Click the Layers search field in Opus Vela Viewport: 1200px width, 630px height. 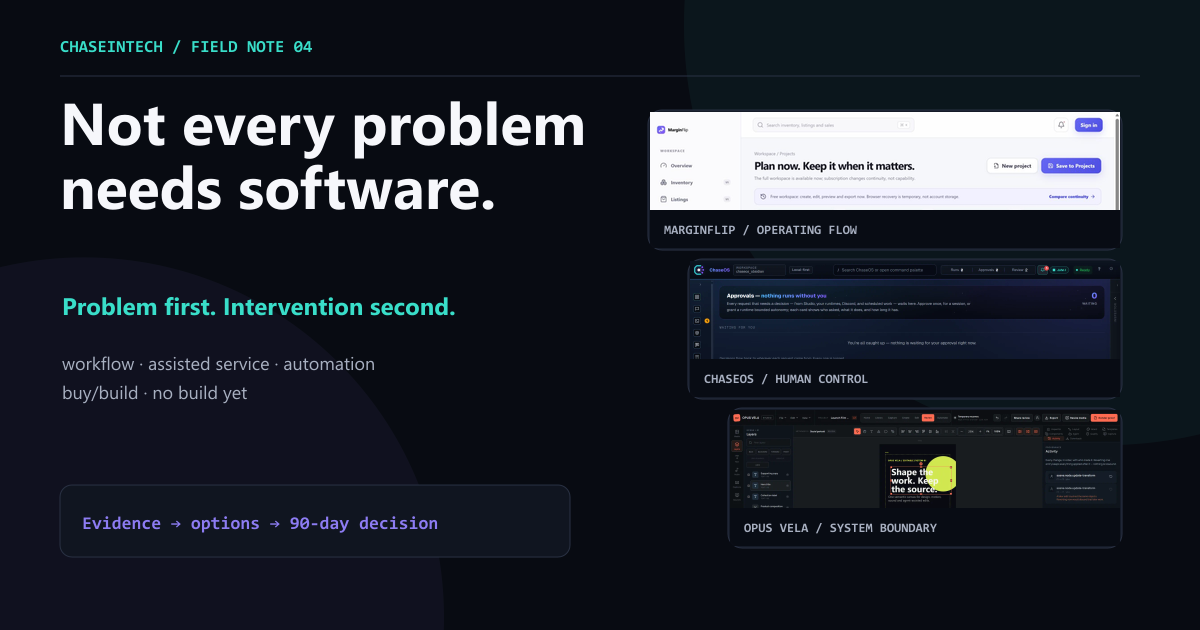click(769, 442)
